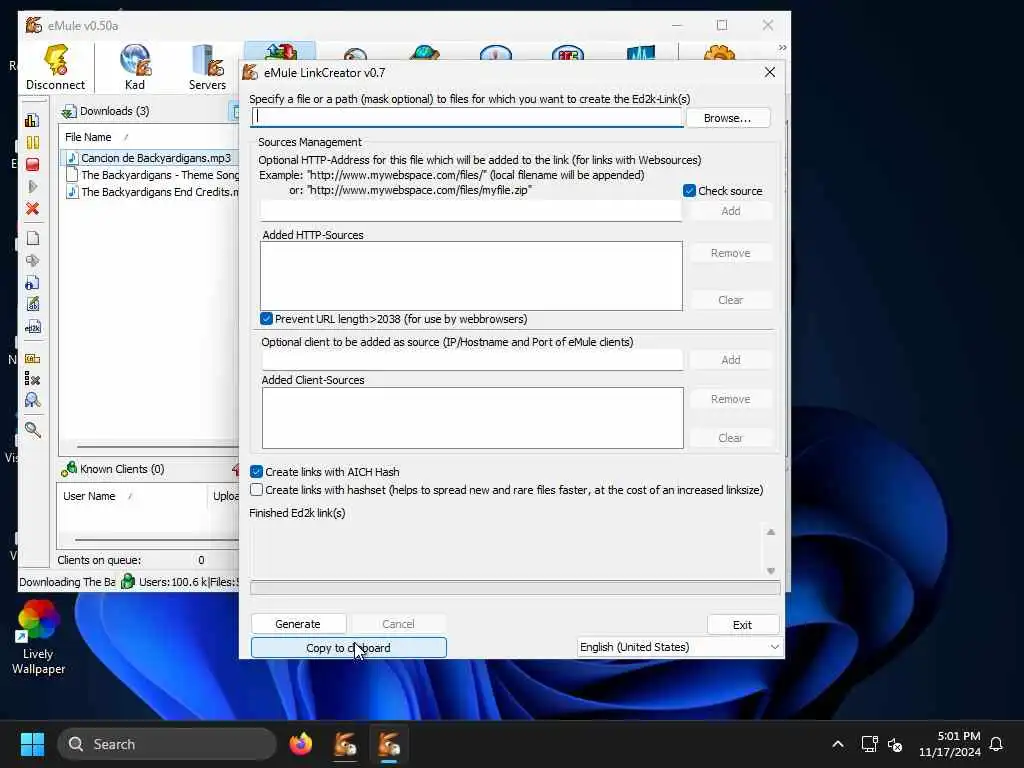The height and width of the screenshot is (768, 1024).
Task: Click the gray Resume play icon
Action: tap(32, 187)
